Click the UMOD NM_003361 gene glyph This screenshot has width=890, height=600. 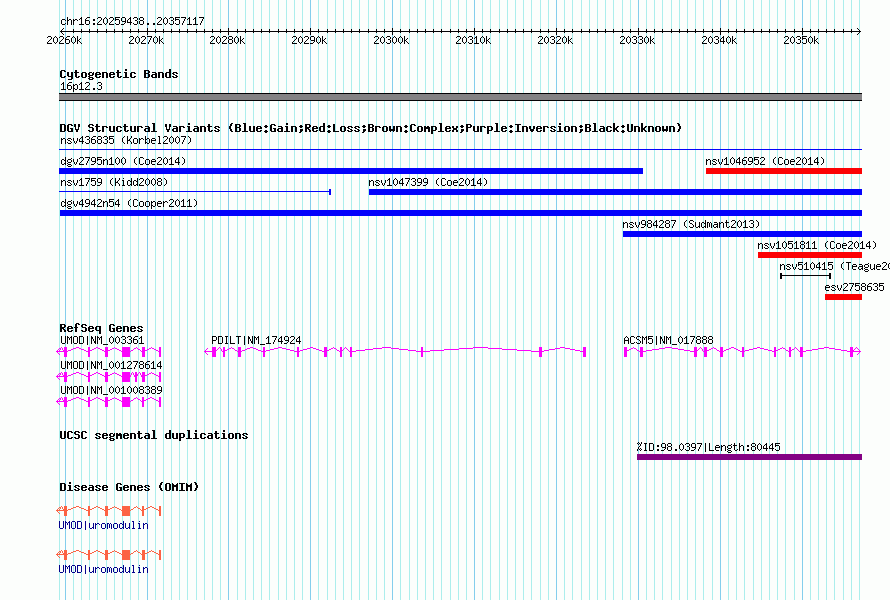[109, 352]
